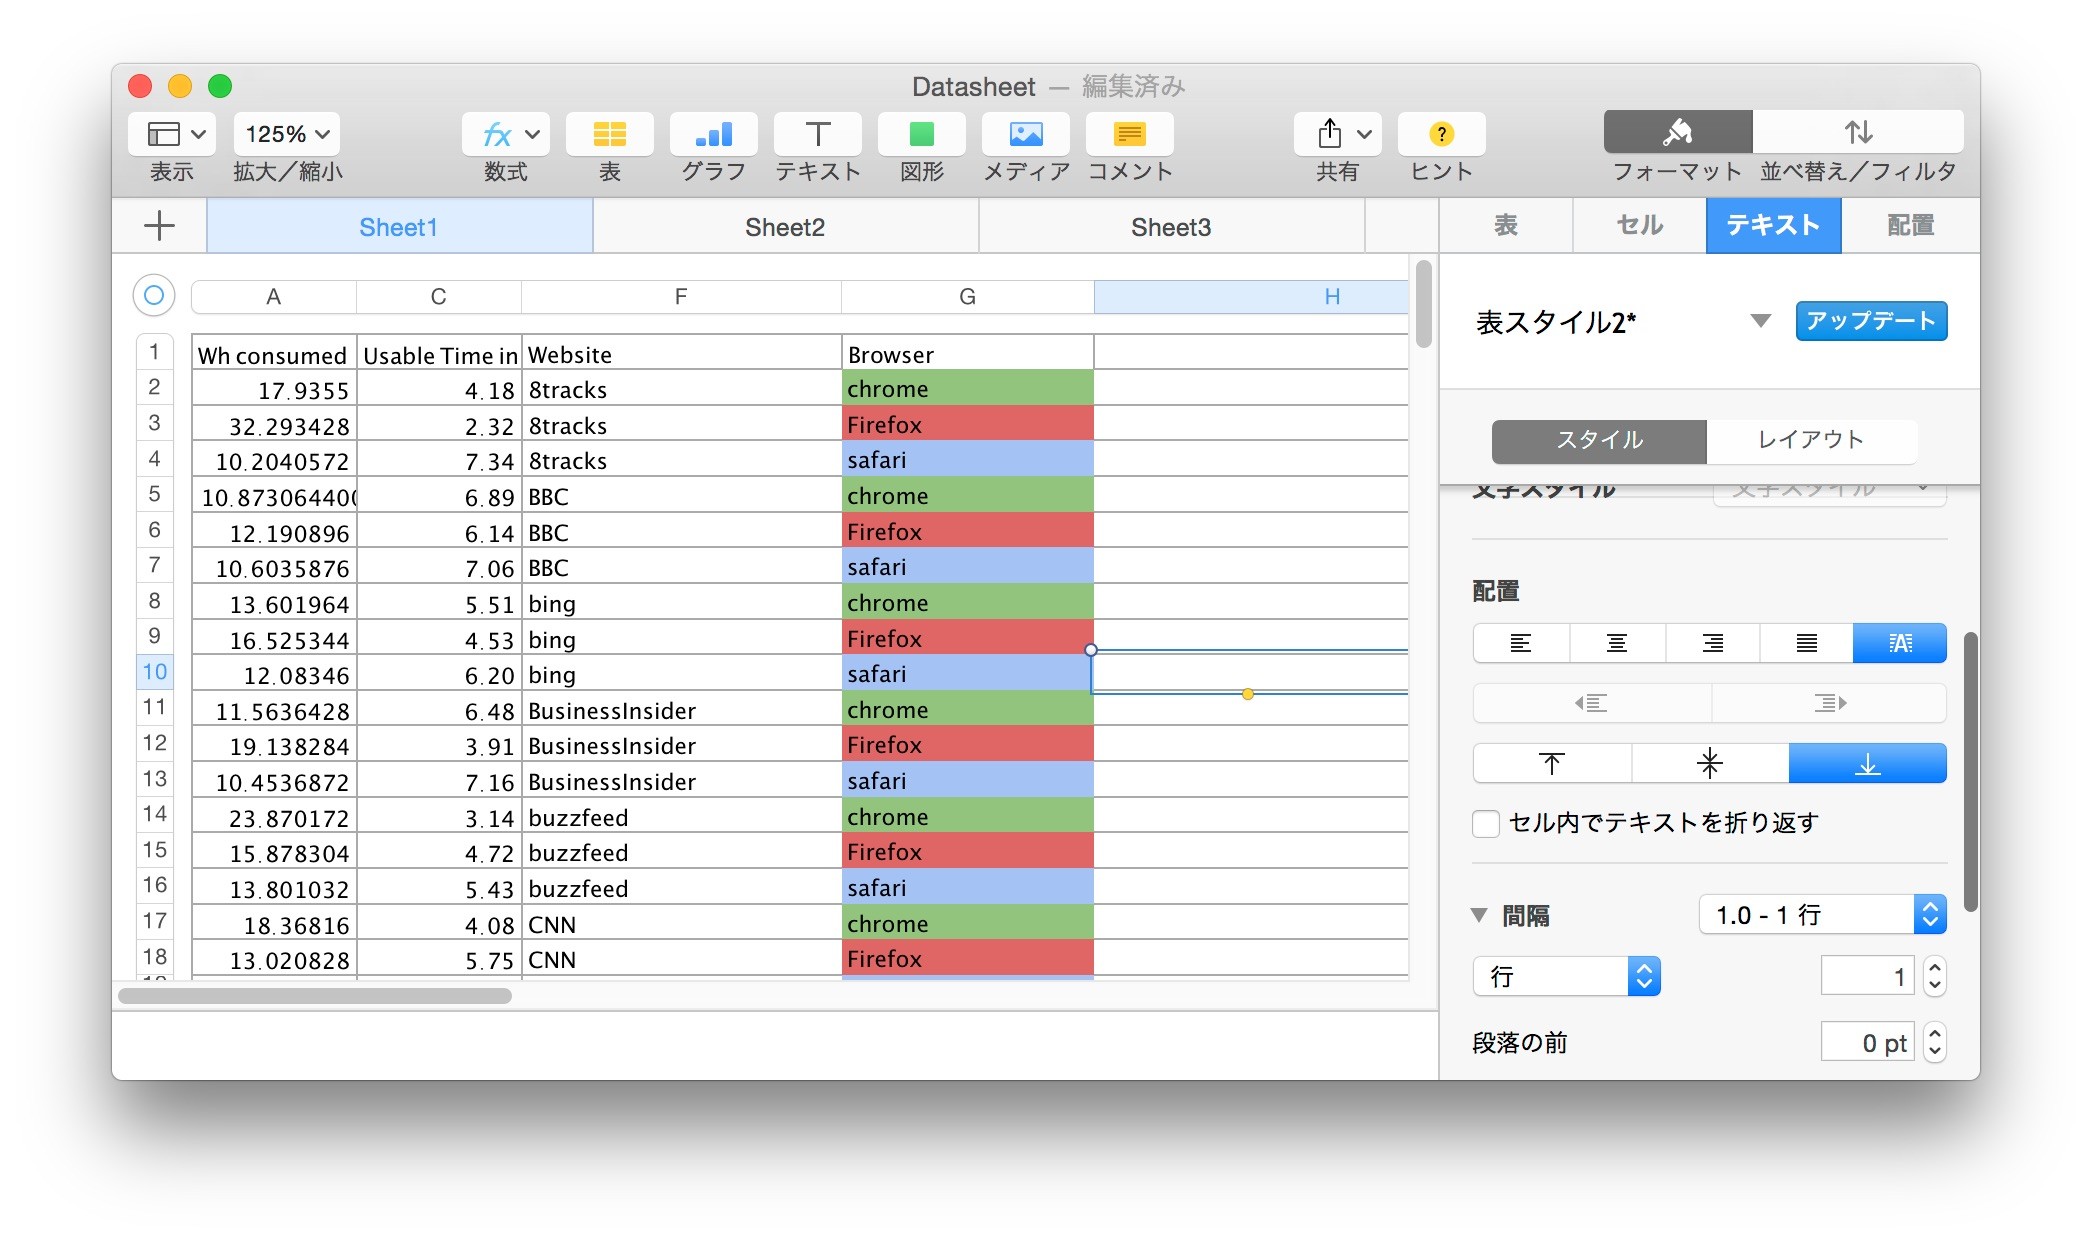Collapse the 間隔 disclosure triangle

coord(1480,915)
